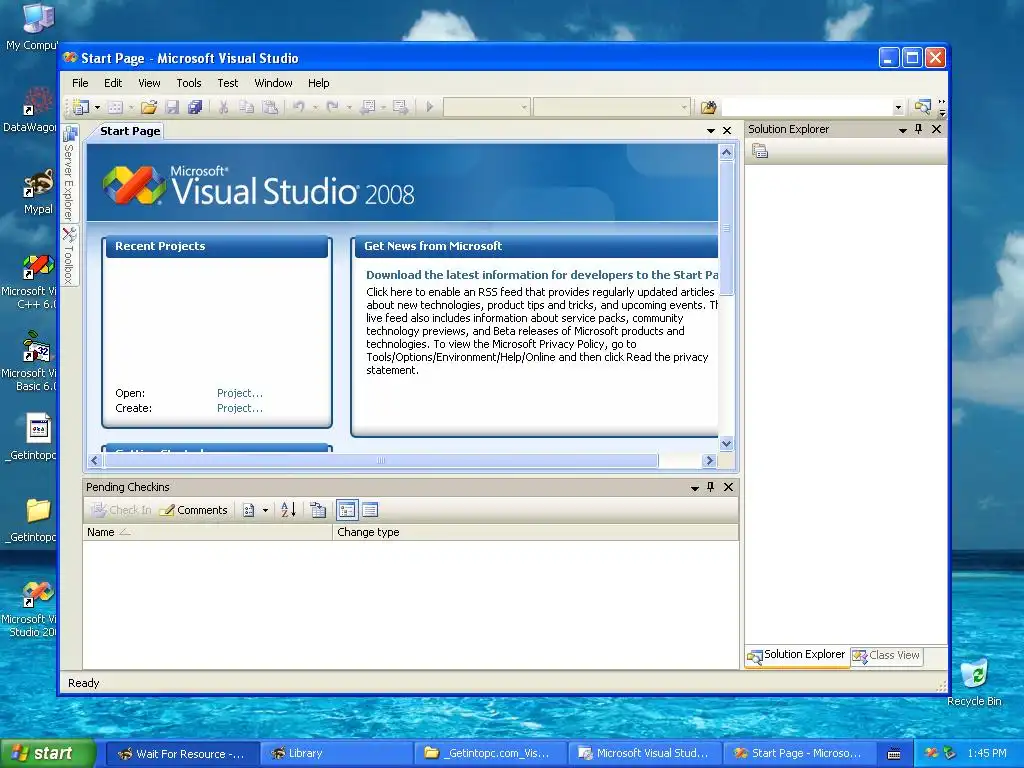Click the Save All icon
This screenshot has width=1024, height=768.
(195, 107)
